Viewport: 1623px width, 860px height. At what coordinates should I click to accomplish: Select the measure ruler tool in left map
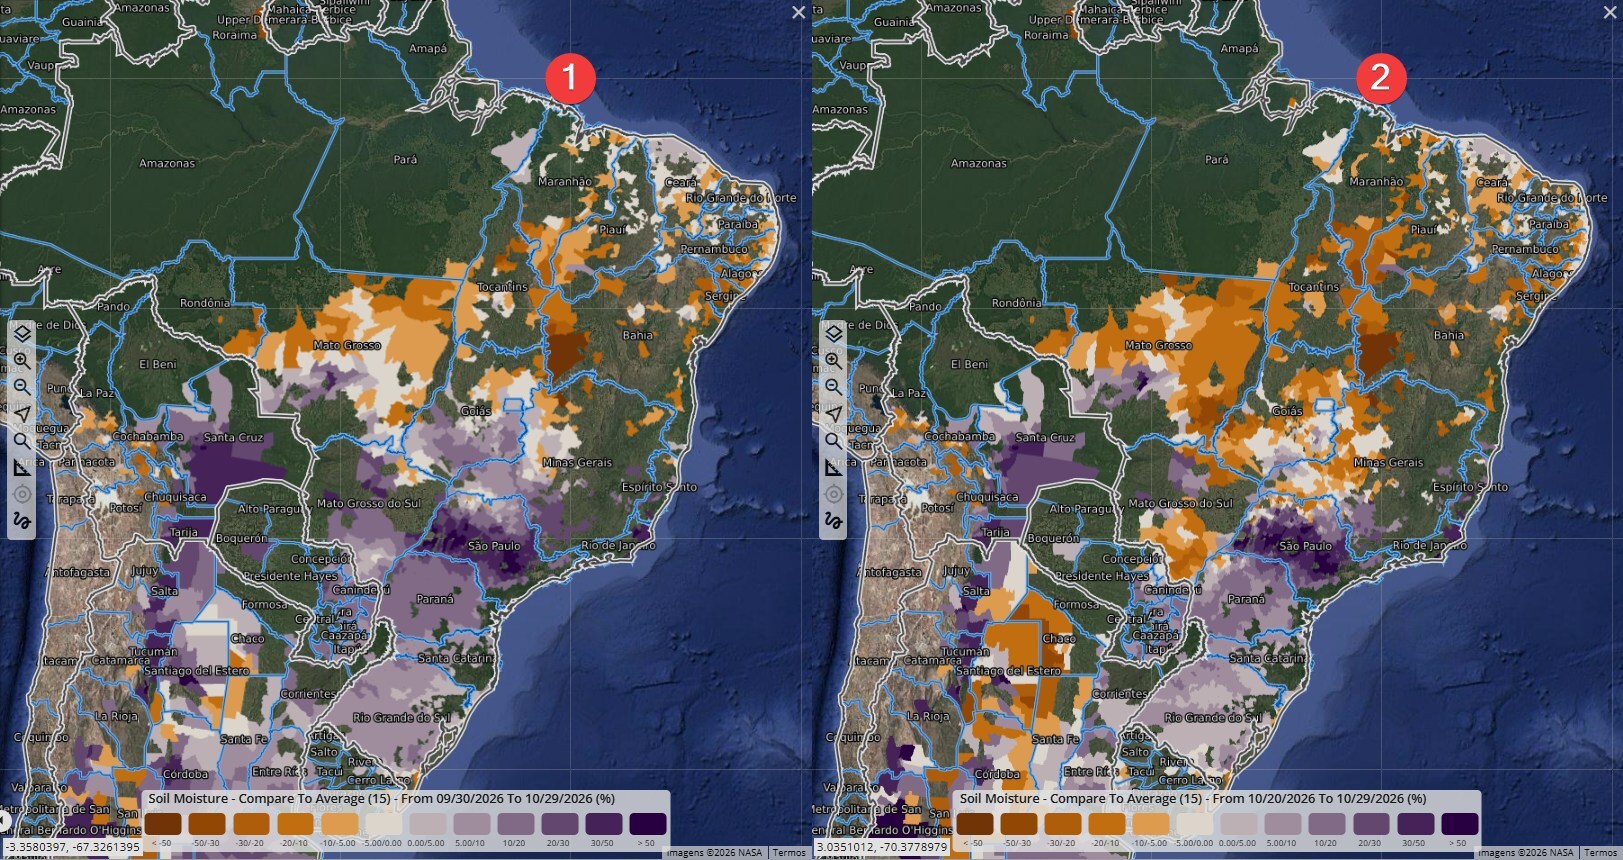click(22, 467)
